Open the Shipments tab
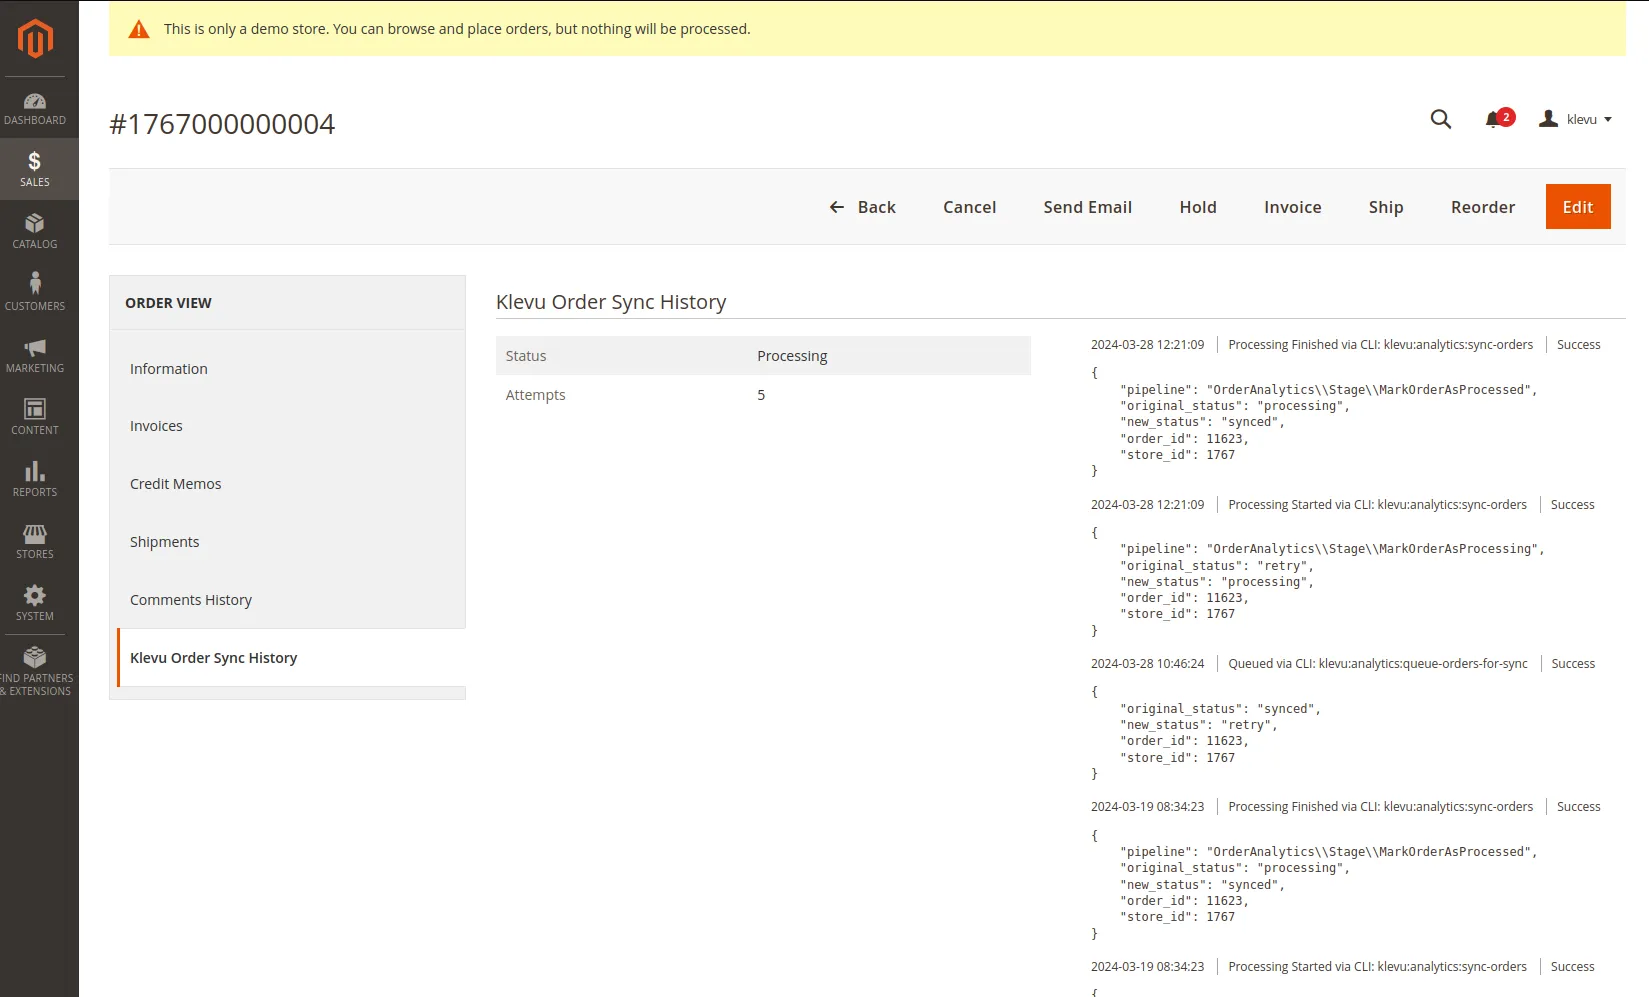The image size is (1649, 997). (288, 542)
